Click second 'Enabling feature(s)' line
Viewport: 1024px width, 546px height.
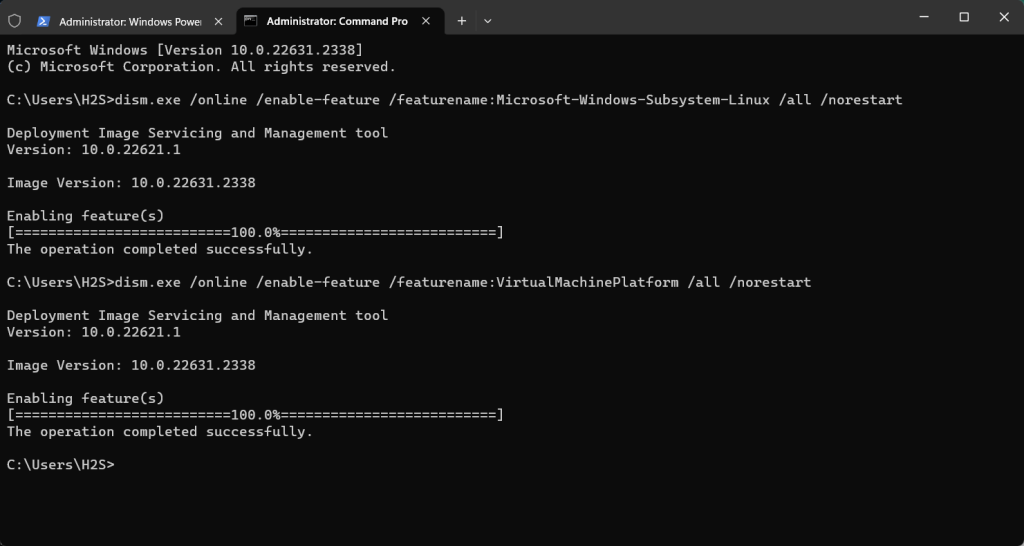[x=86, y=398]
